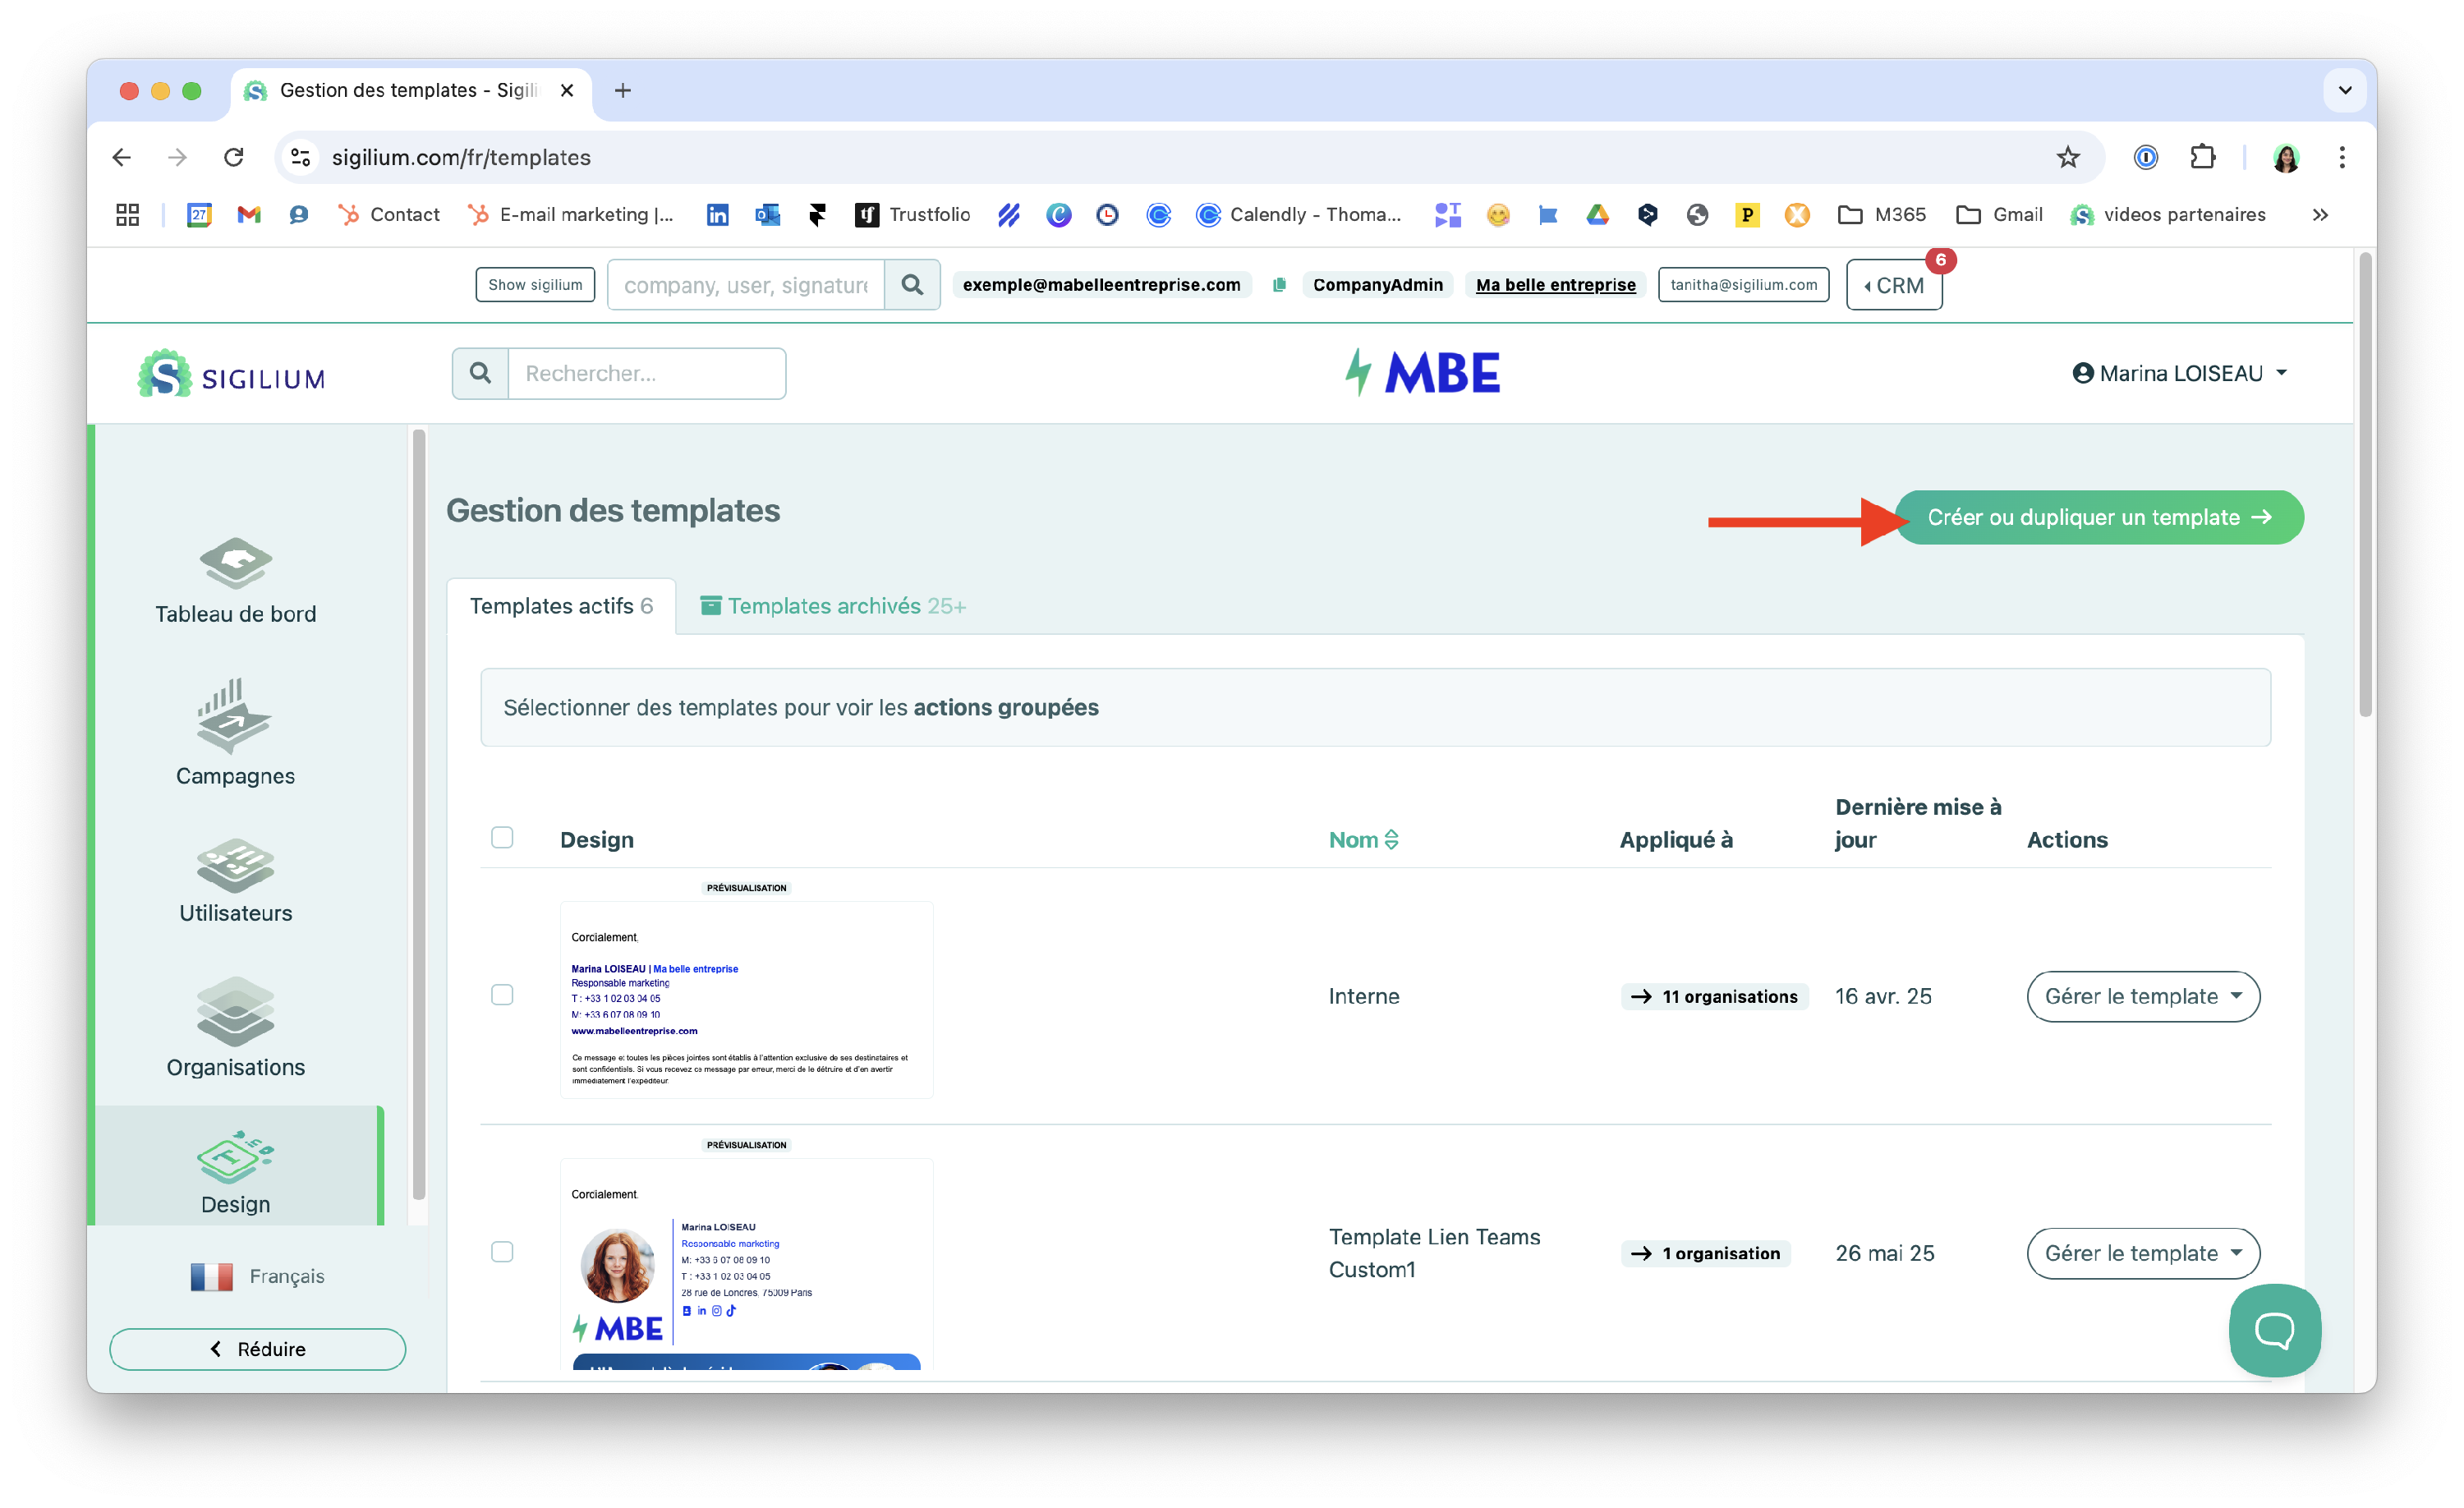Image resolution: width=2464 pixels, height=1508 pixels.
Task: Open the browser extensions puzzle icon
Action: (2202, 157)
